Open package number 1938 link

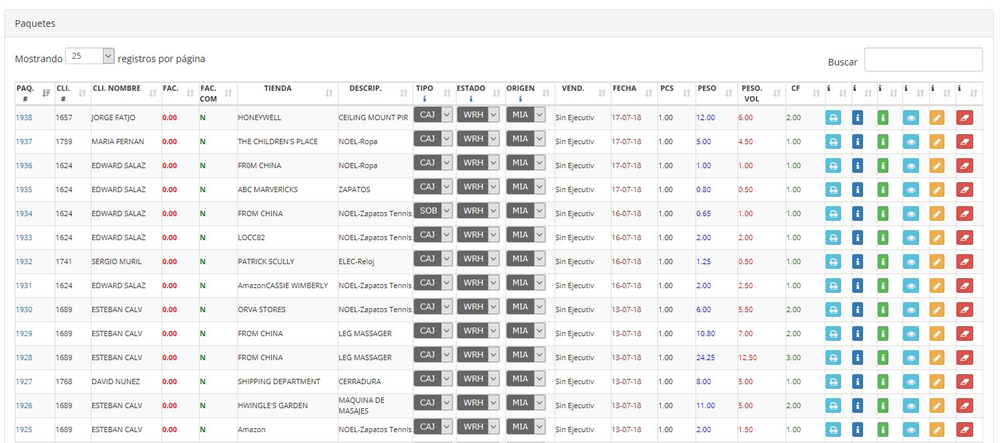click(x=24, y=118)
